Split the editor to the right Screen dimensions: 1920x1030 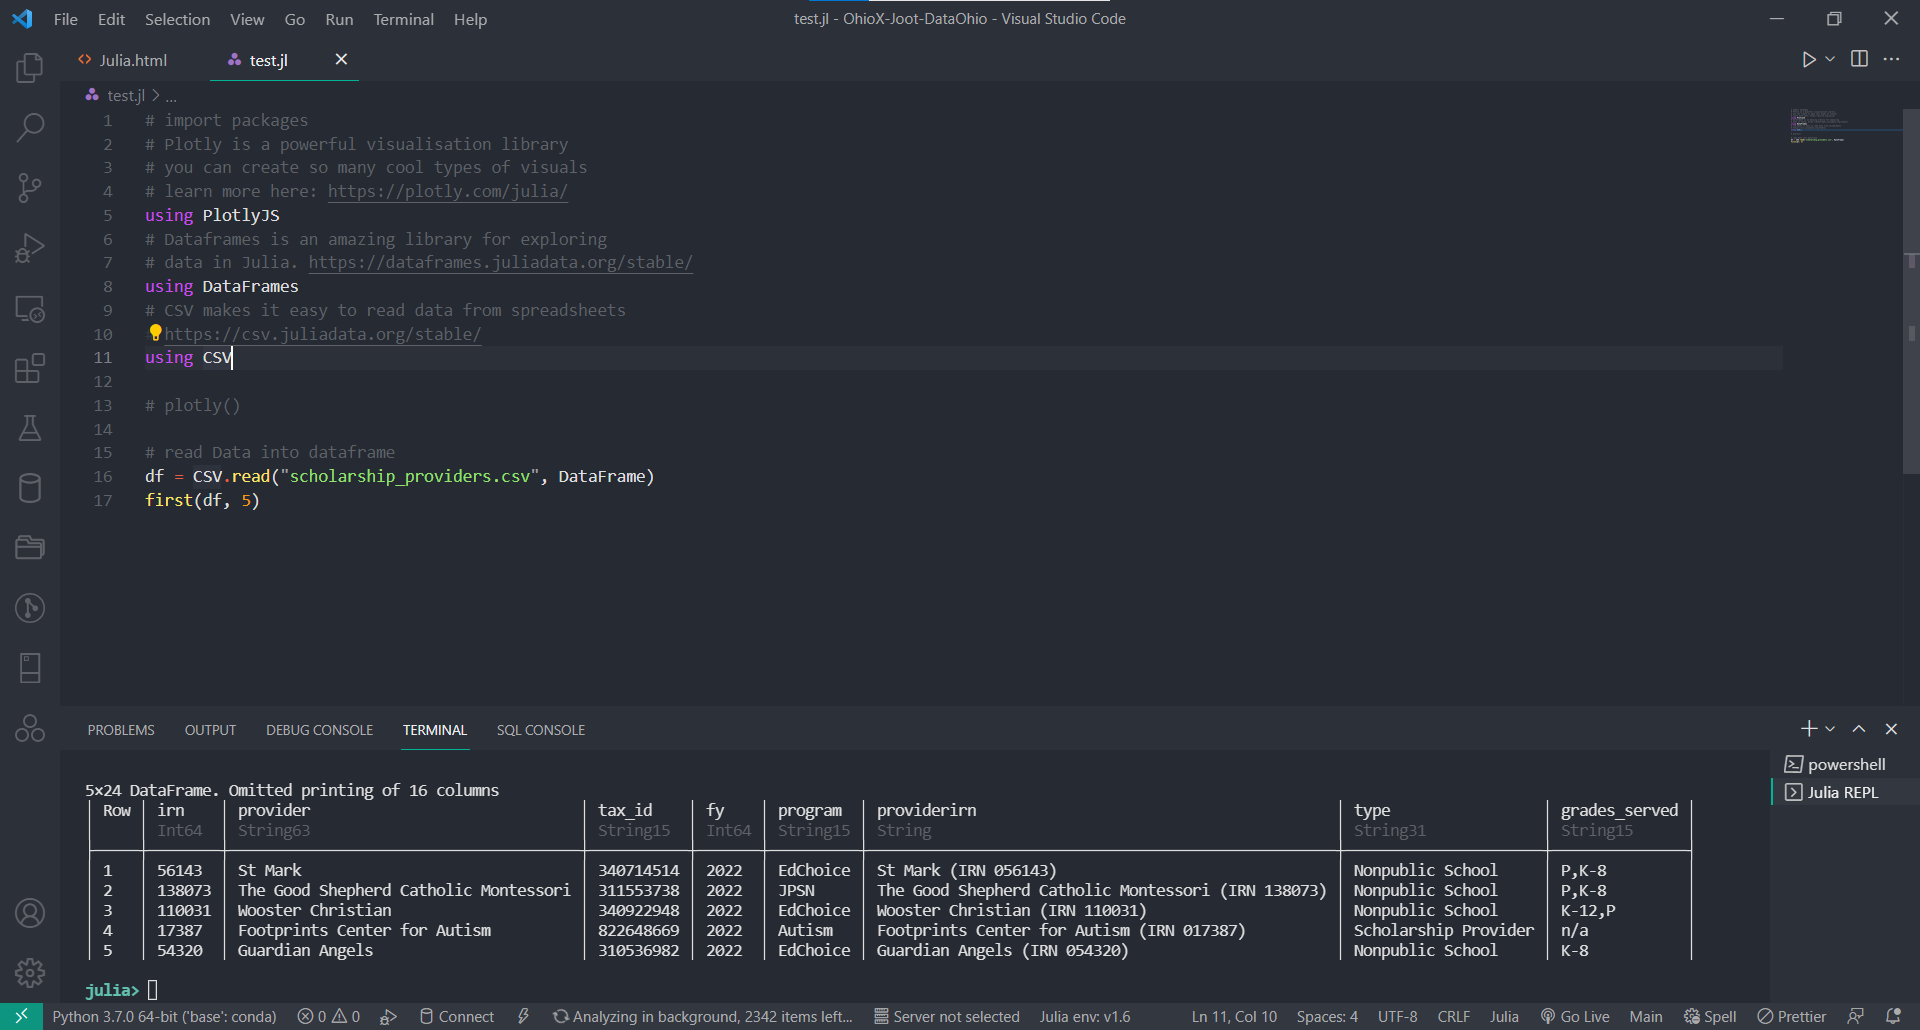coord(1859,59)
